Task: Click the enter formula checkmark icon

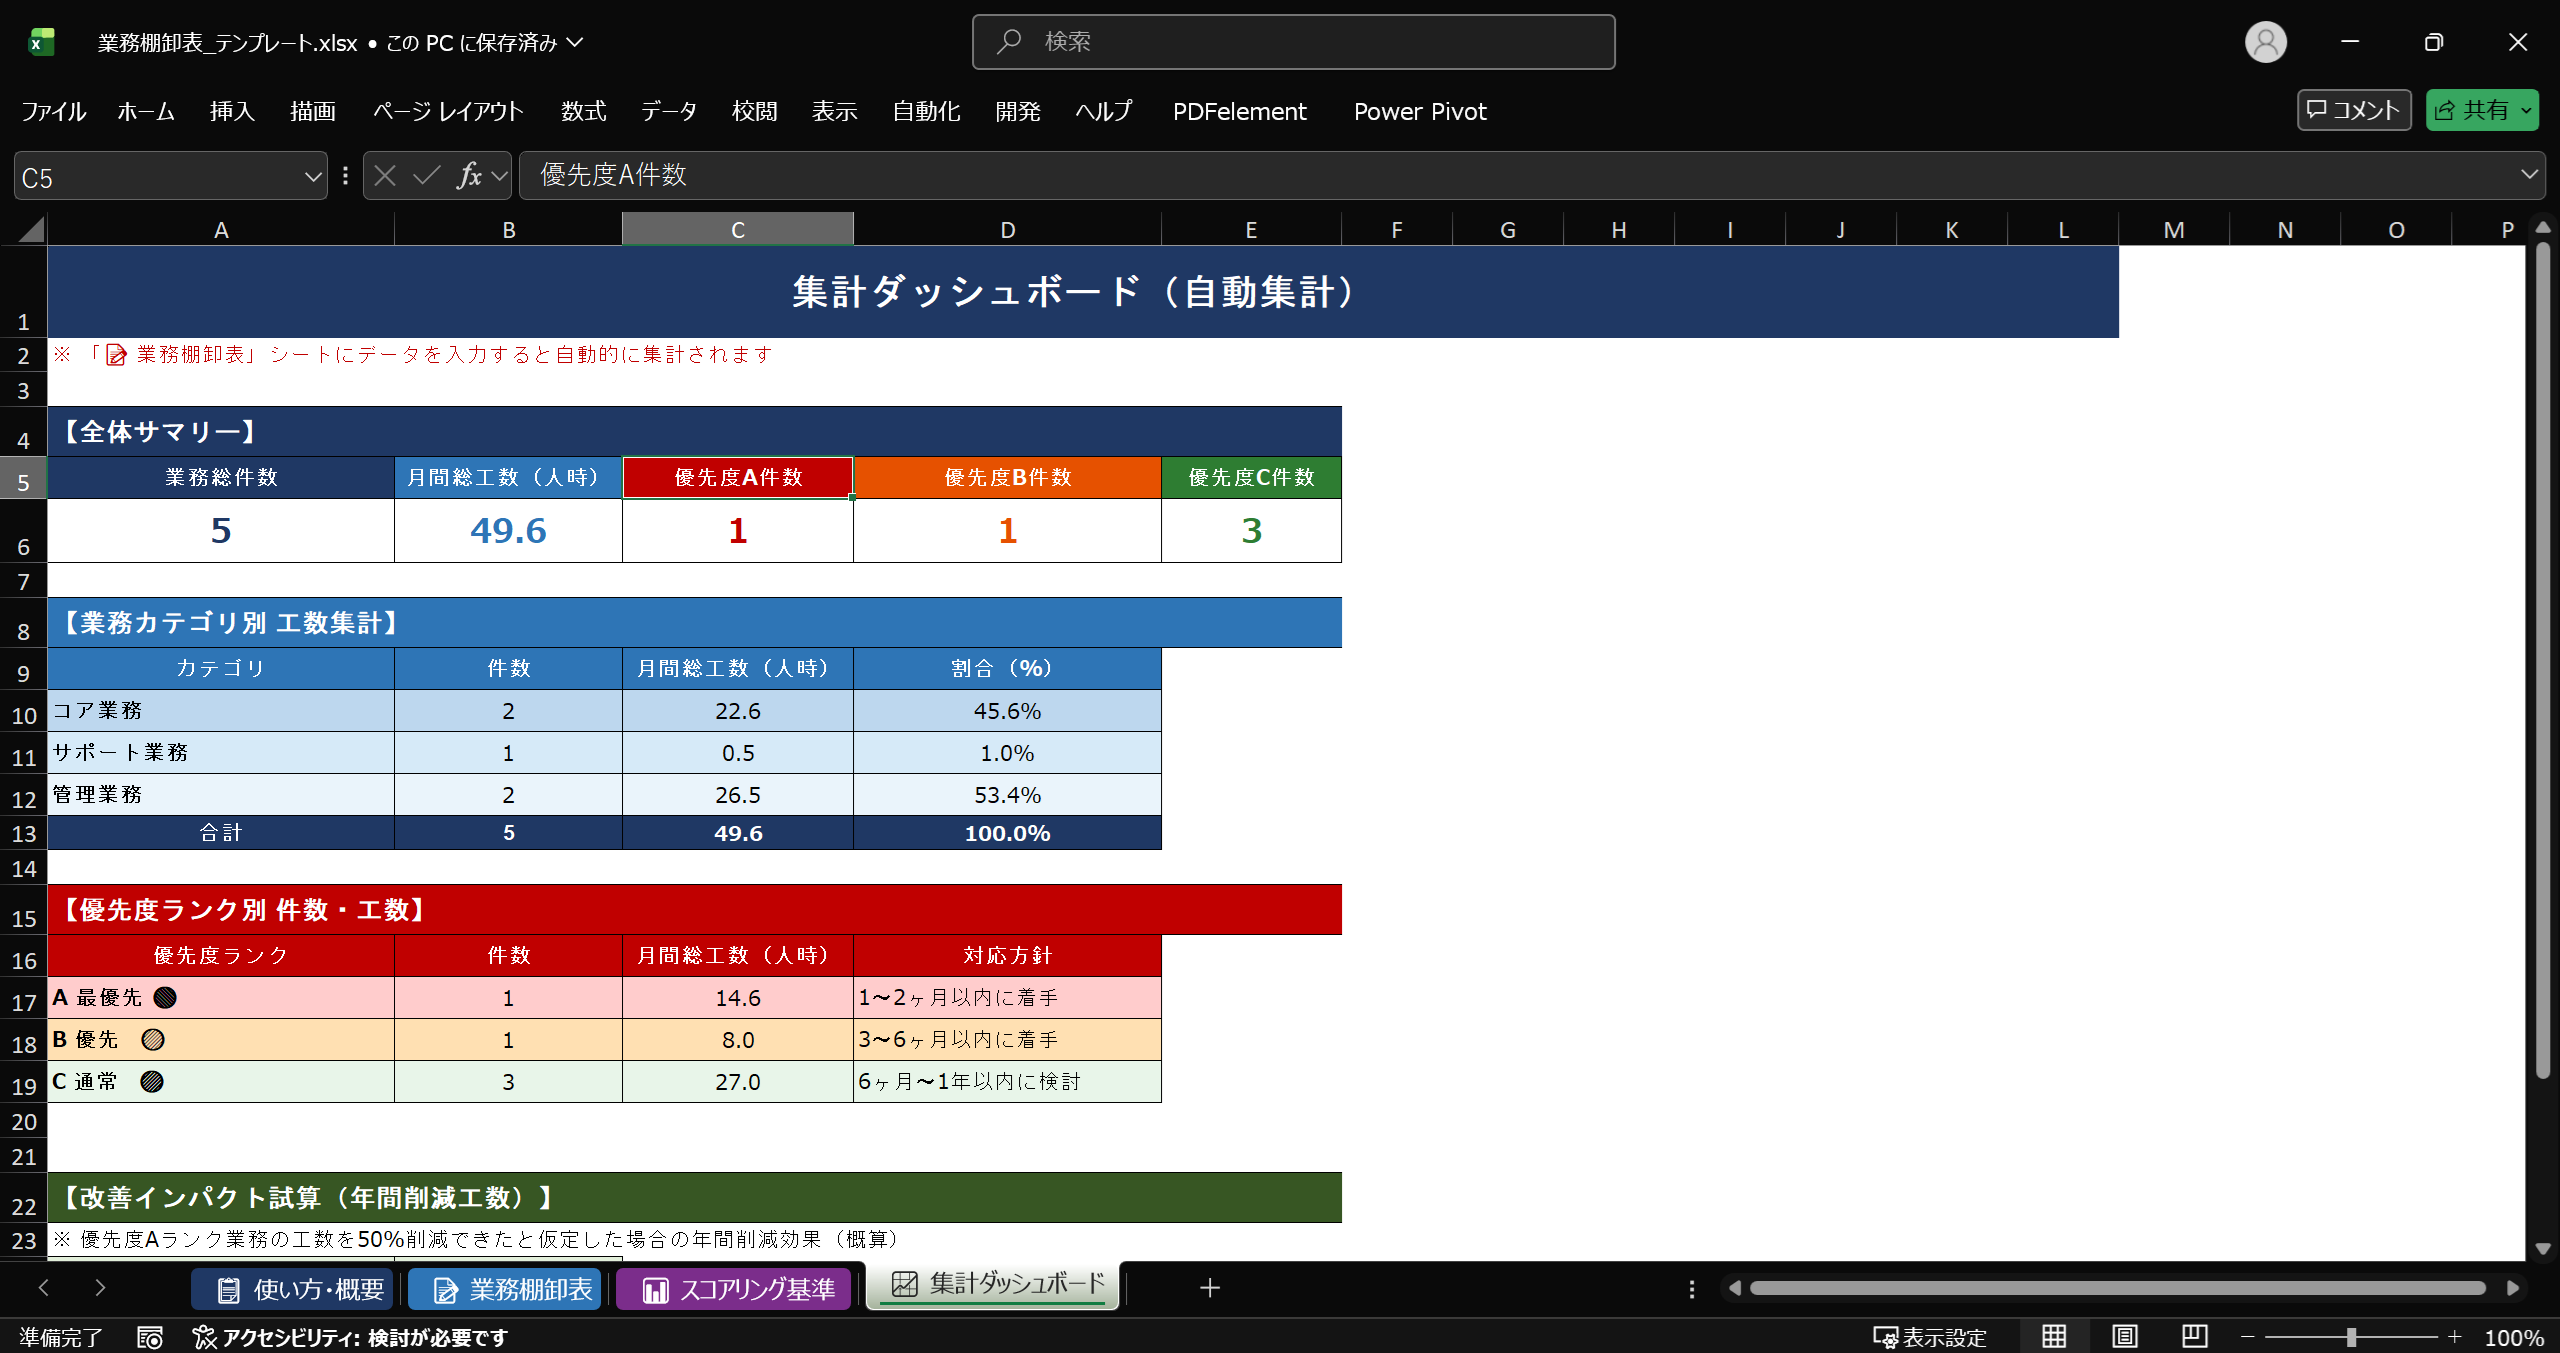Action: pyautogui.click(x=427, y=176)
